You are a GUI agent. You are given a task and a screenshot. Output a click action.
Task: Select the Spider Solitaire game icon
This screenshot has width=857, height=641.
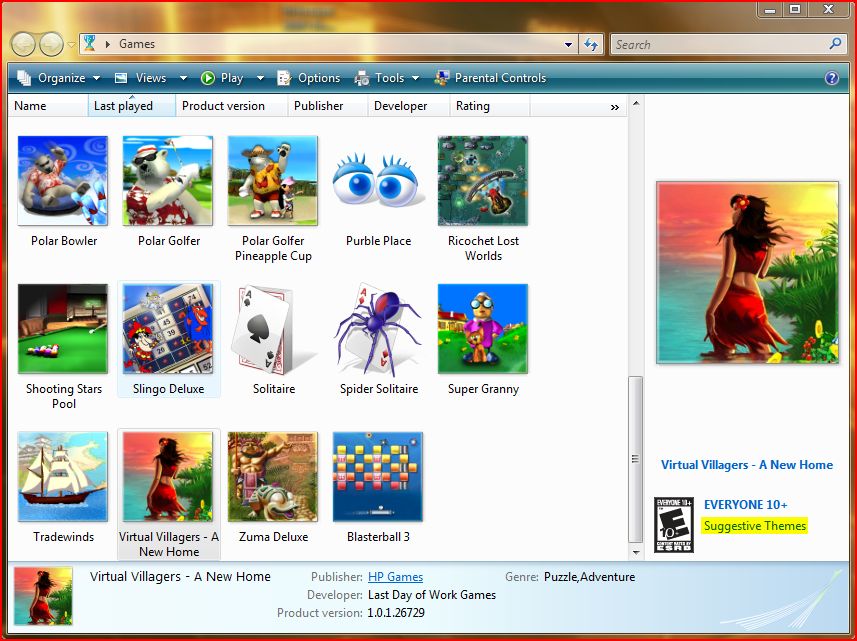378,329
